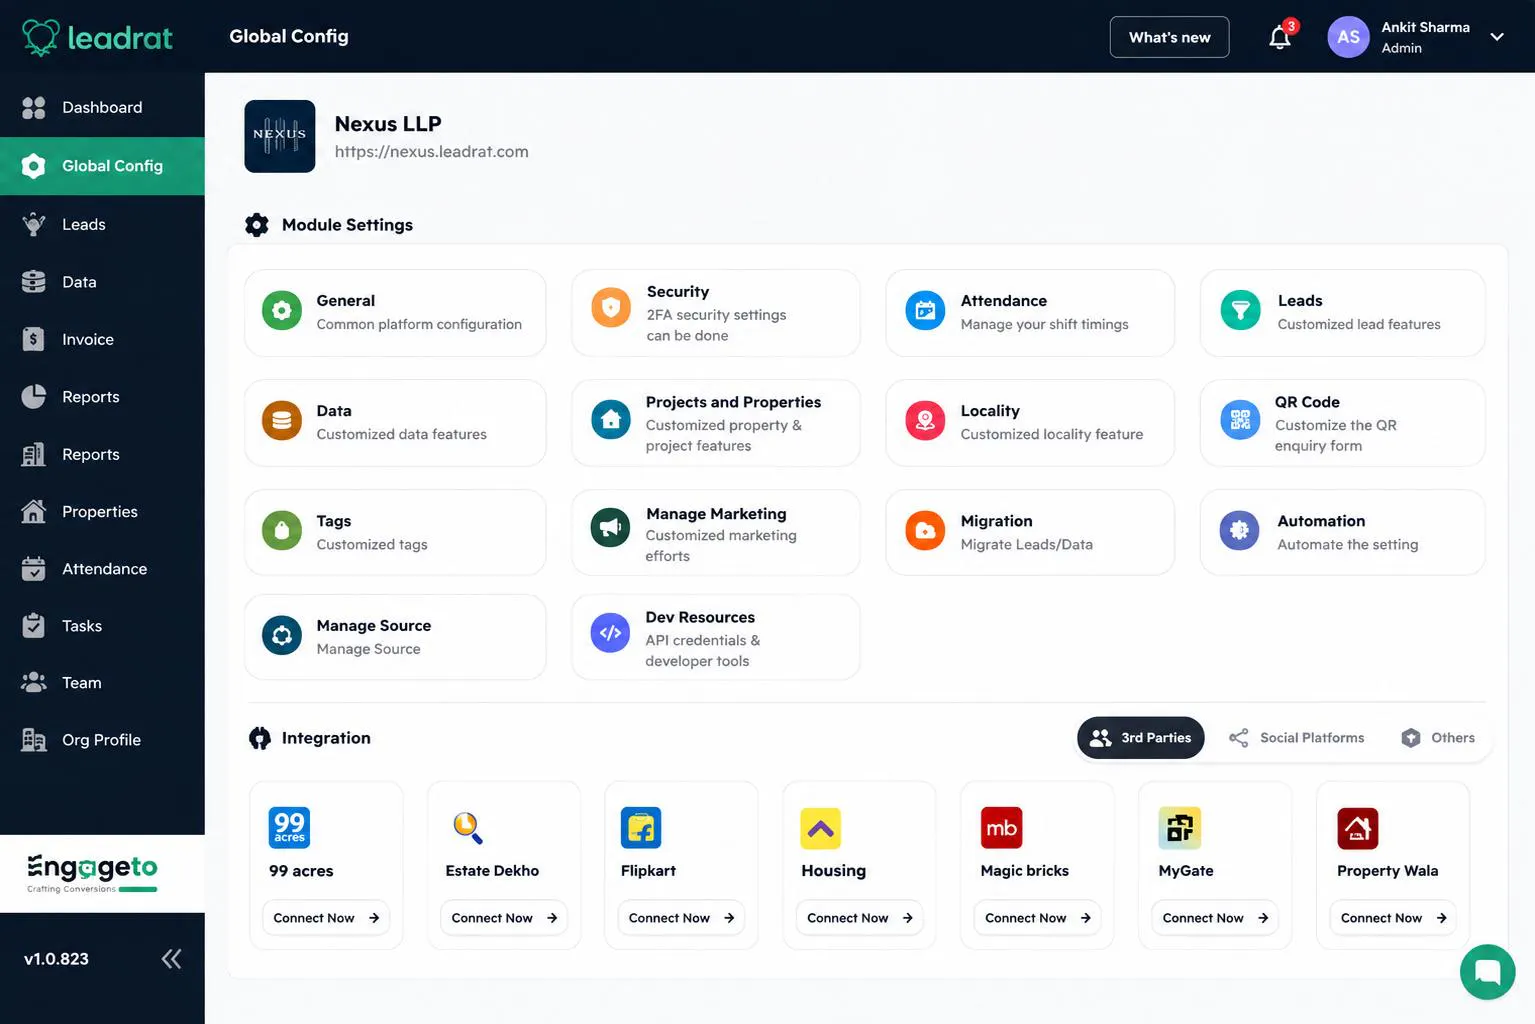Select the 3rd Parties integration tab

(1141, 738)
